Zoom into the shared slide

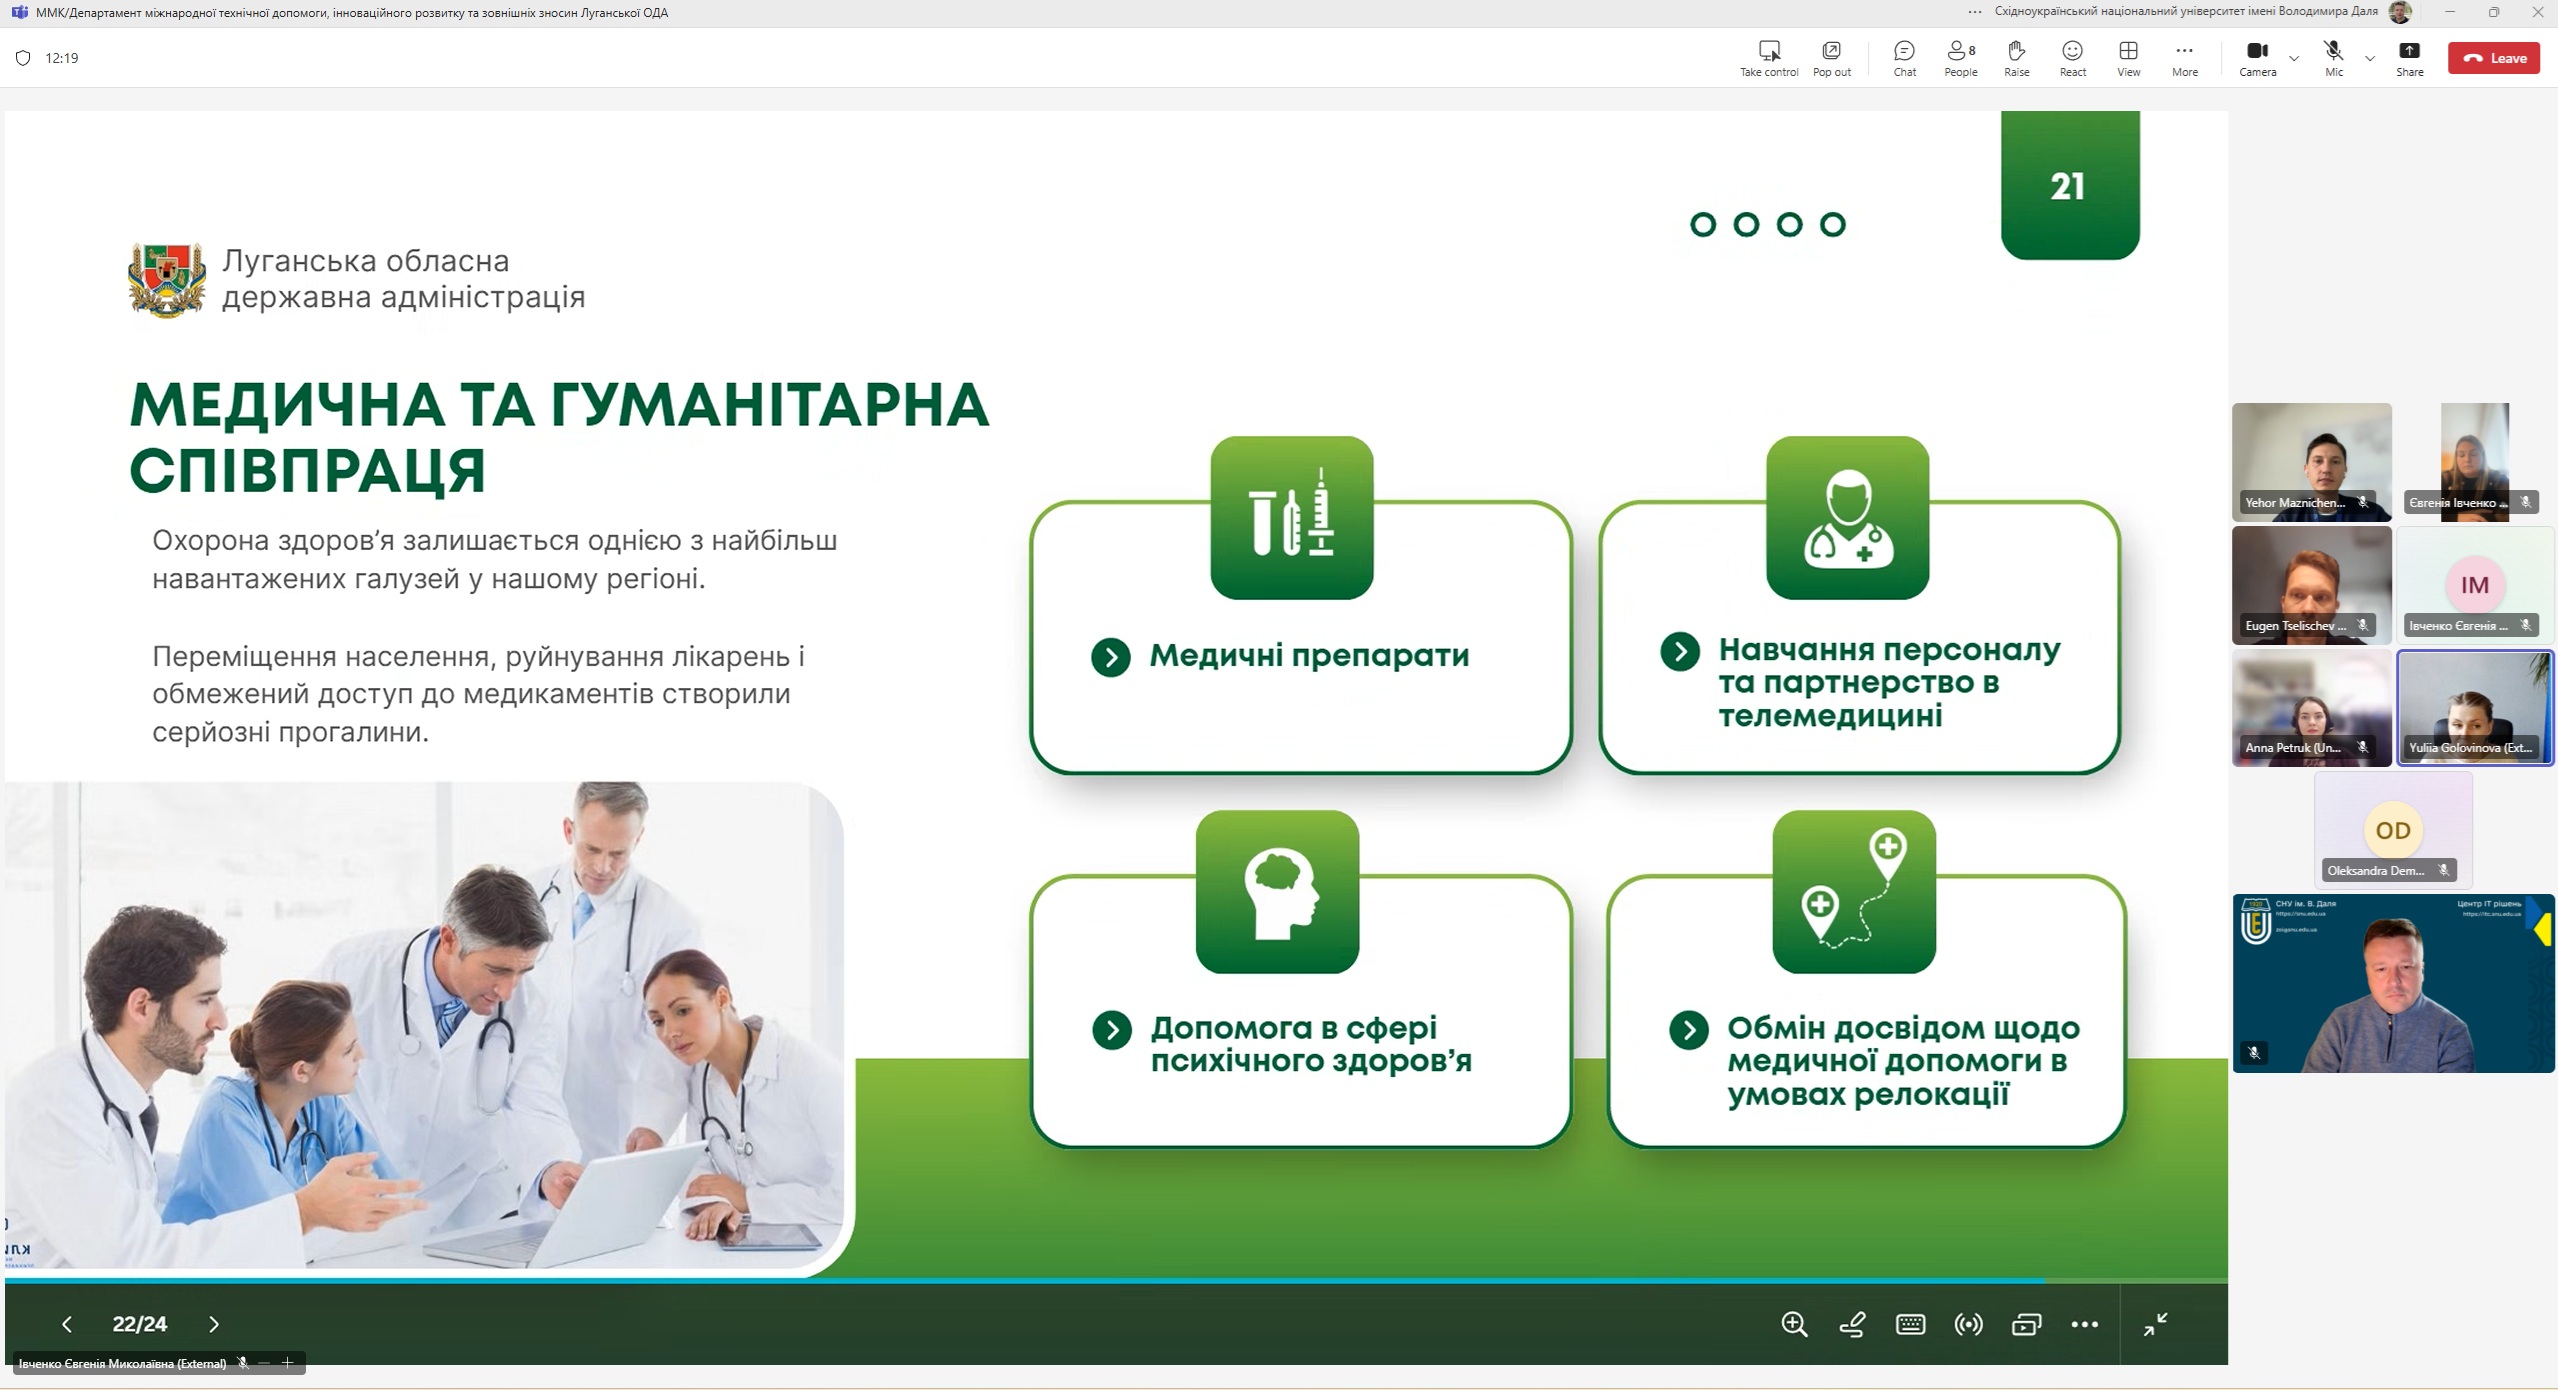[x=1793, y=1323]
